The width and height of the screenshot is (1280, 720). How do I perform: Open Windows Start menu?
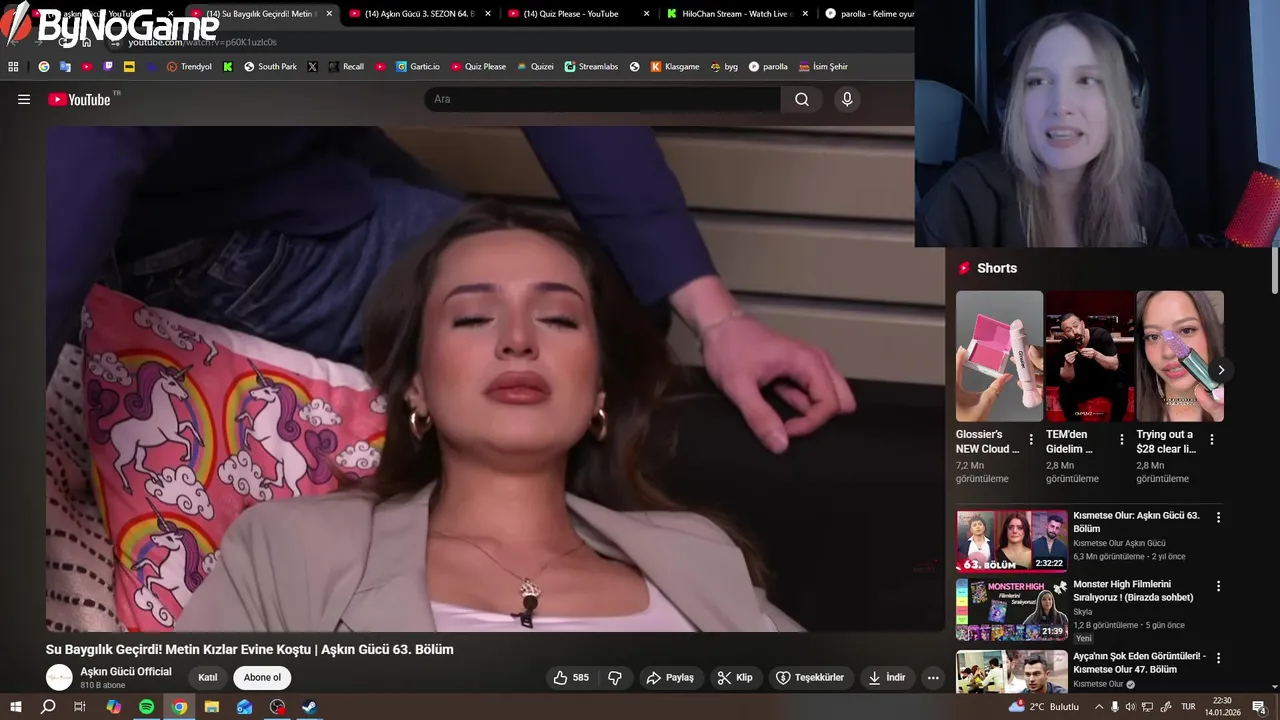pyautogui.click(x=15, y=707)
